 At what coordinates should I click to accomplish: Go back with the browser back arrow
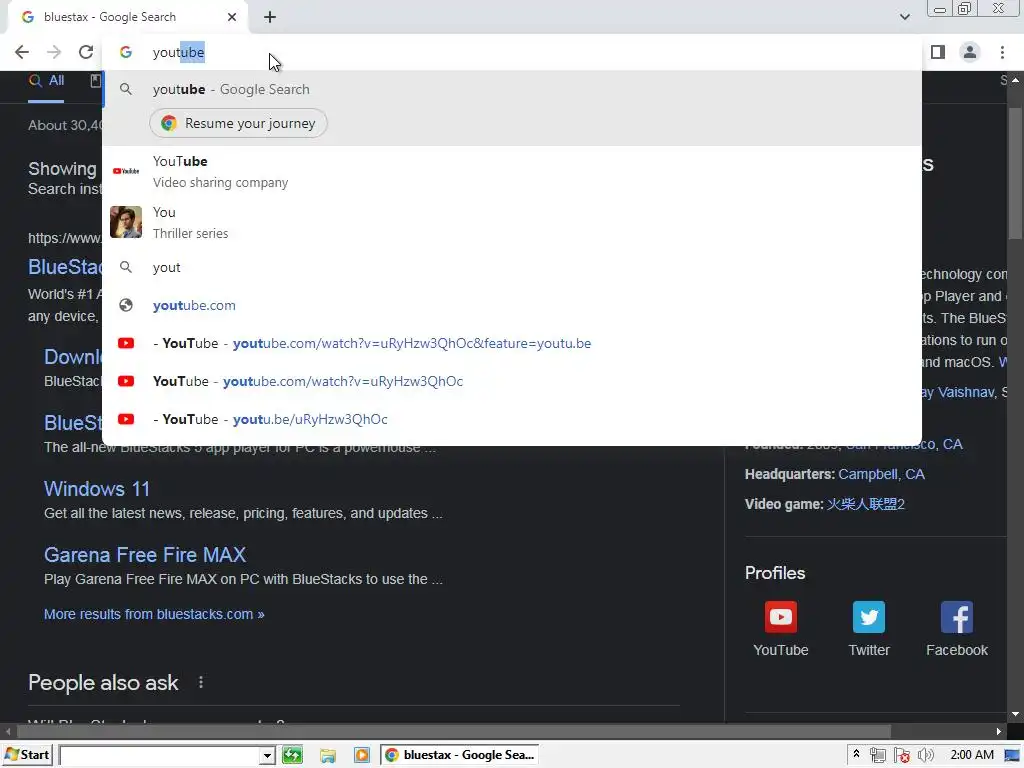tap(22, 52)
